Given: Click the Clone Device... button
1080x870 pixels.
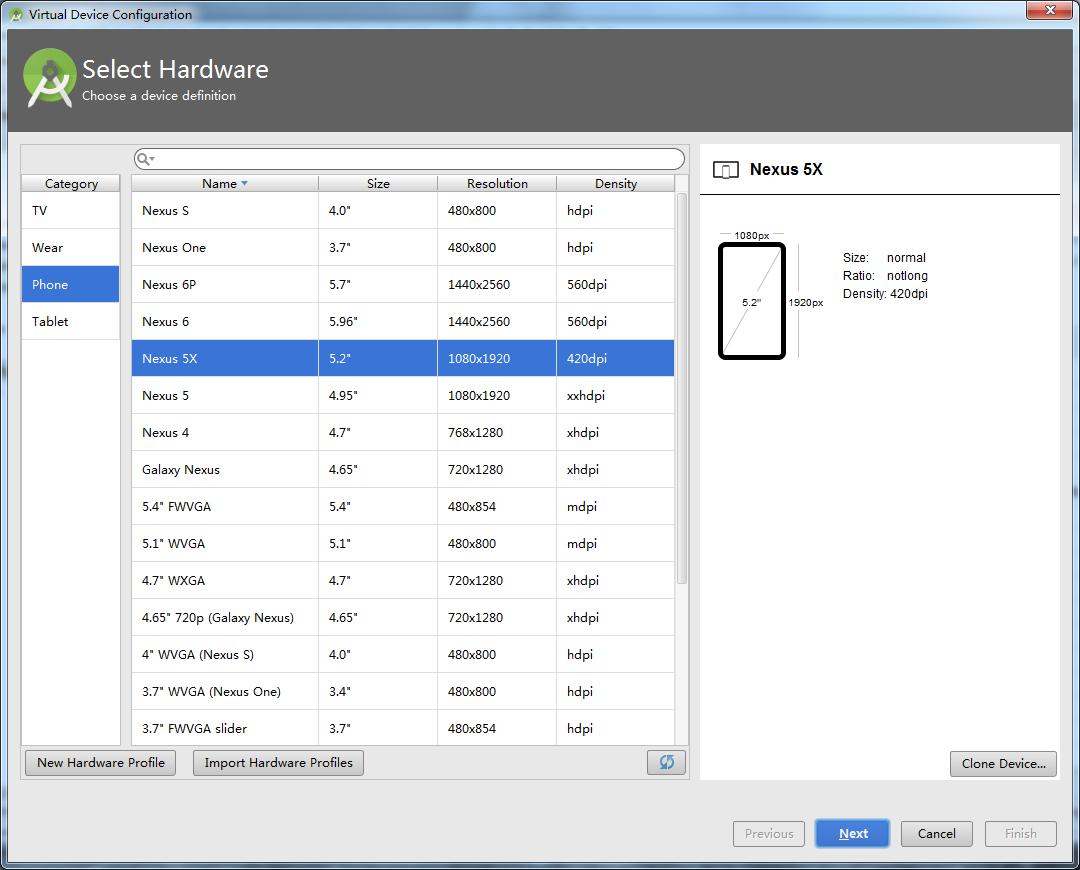Looking at the screenshot, I should pos(1003,763).
